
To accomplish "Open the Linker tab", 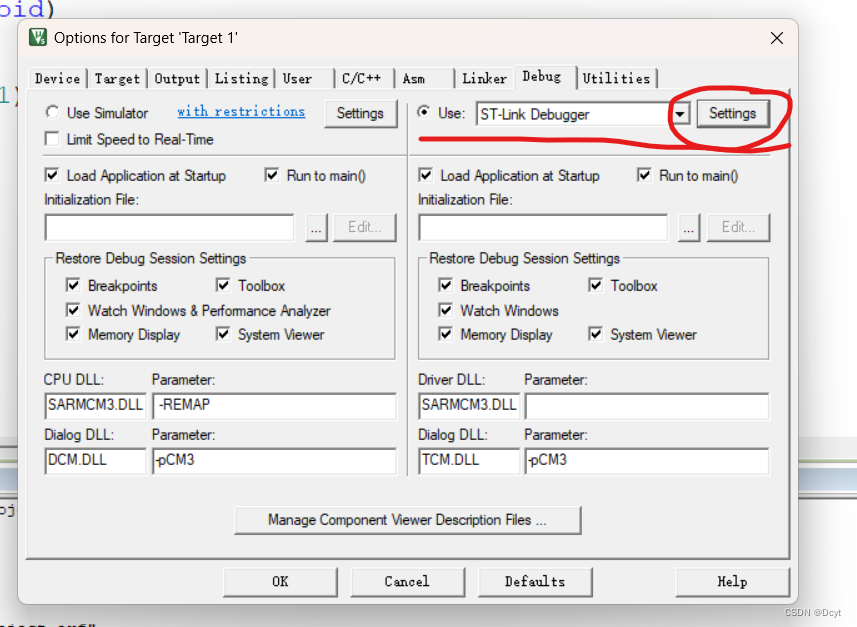I will 484,79.
